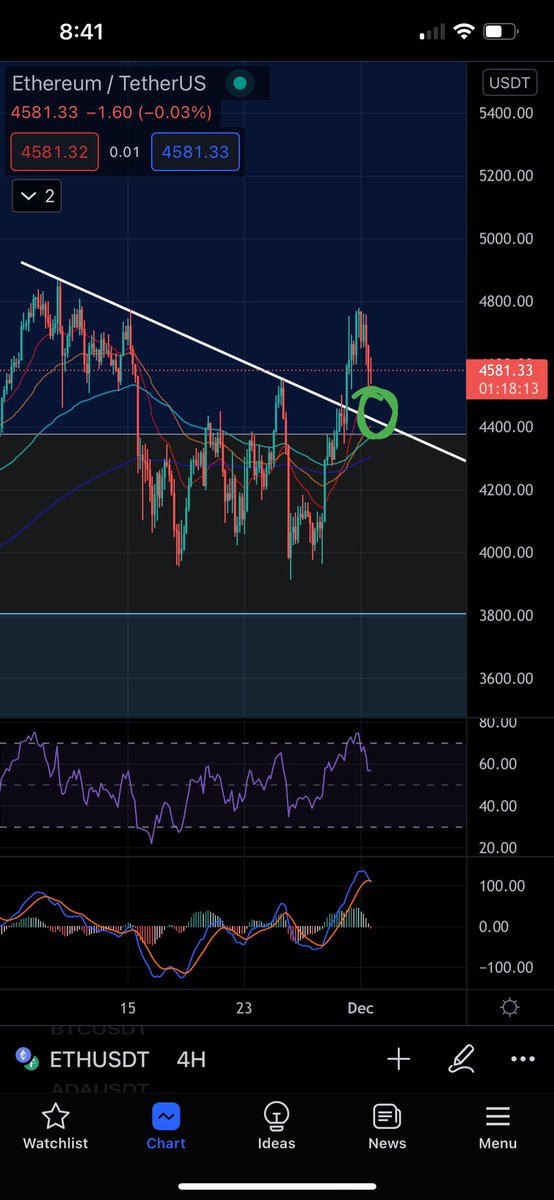Screen dimensions: 554x1200
Task: Open the Ideas tab
Action: tap(277, 1126)
